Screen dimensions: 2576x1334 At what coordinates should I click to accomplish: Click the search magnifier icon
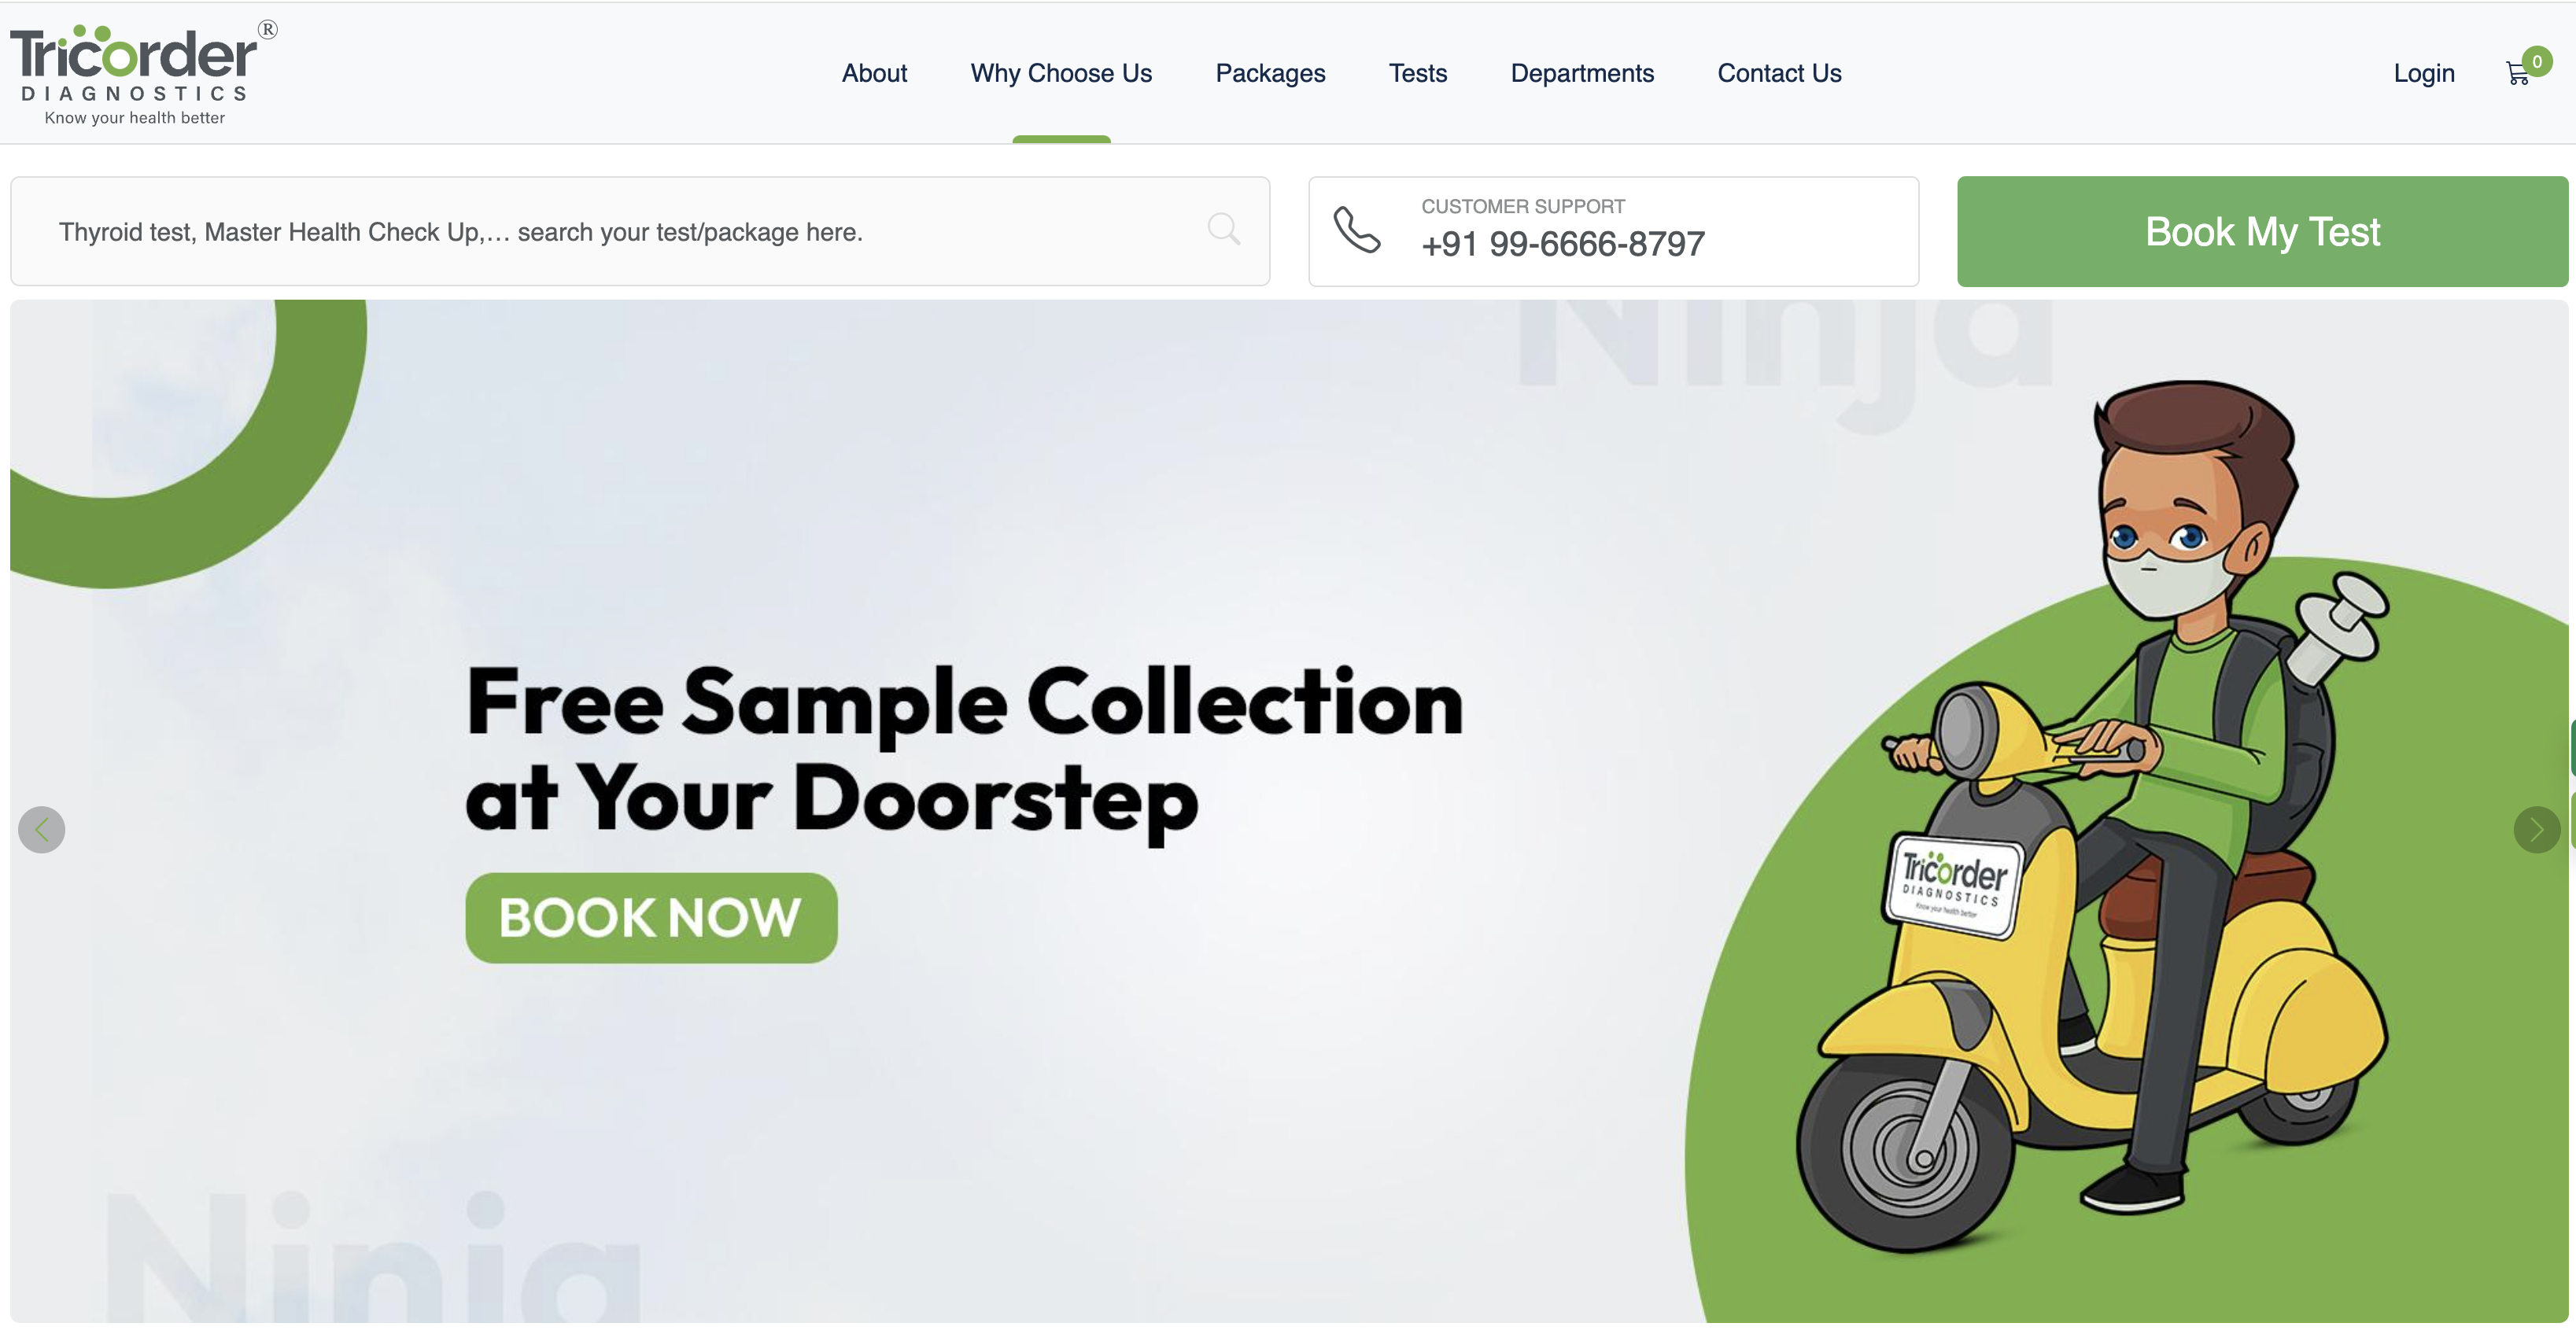pyautogui.click(x=1223, y=230)
